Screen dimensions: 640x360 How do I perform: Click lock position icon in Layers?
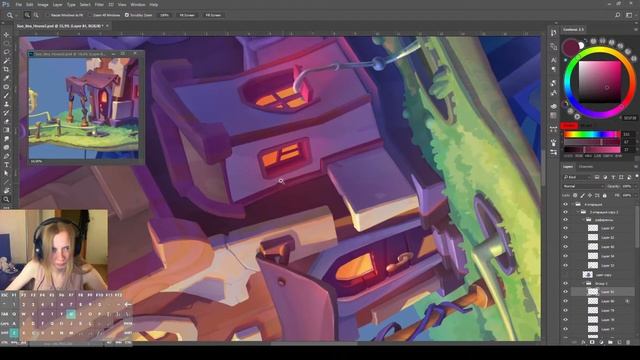[x=590, y=196]
